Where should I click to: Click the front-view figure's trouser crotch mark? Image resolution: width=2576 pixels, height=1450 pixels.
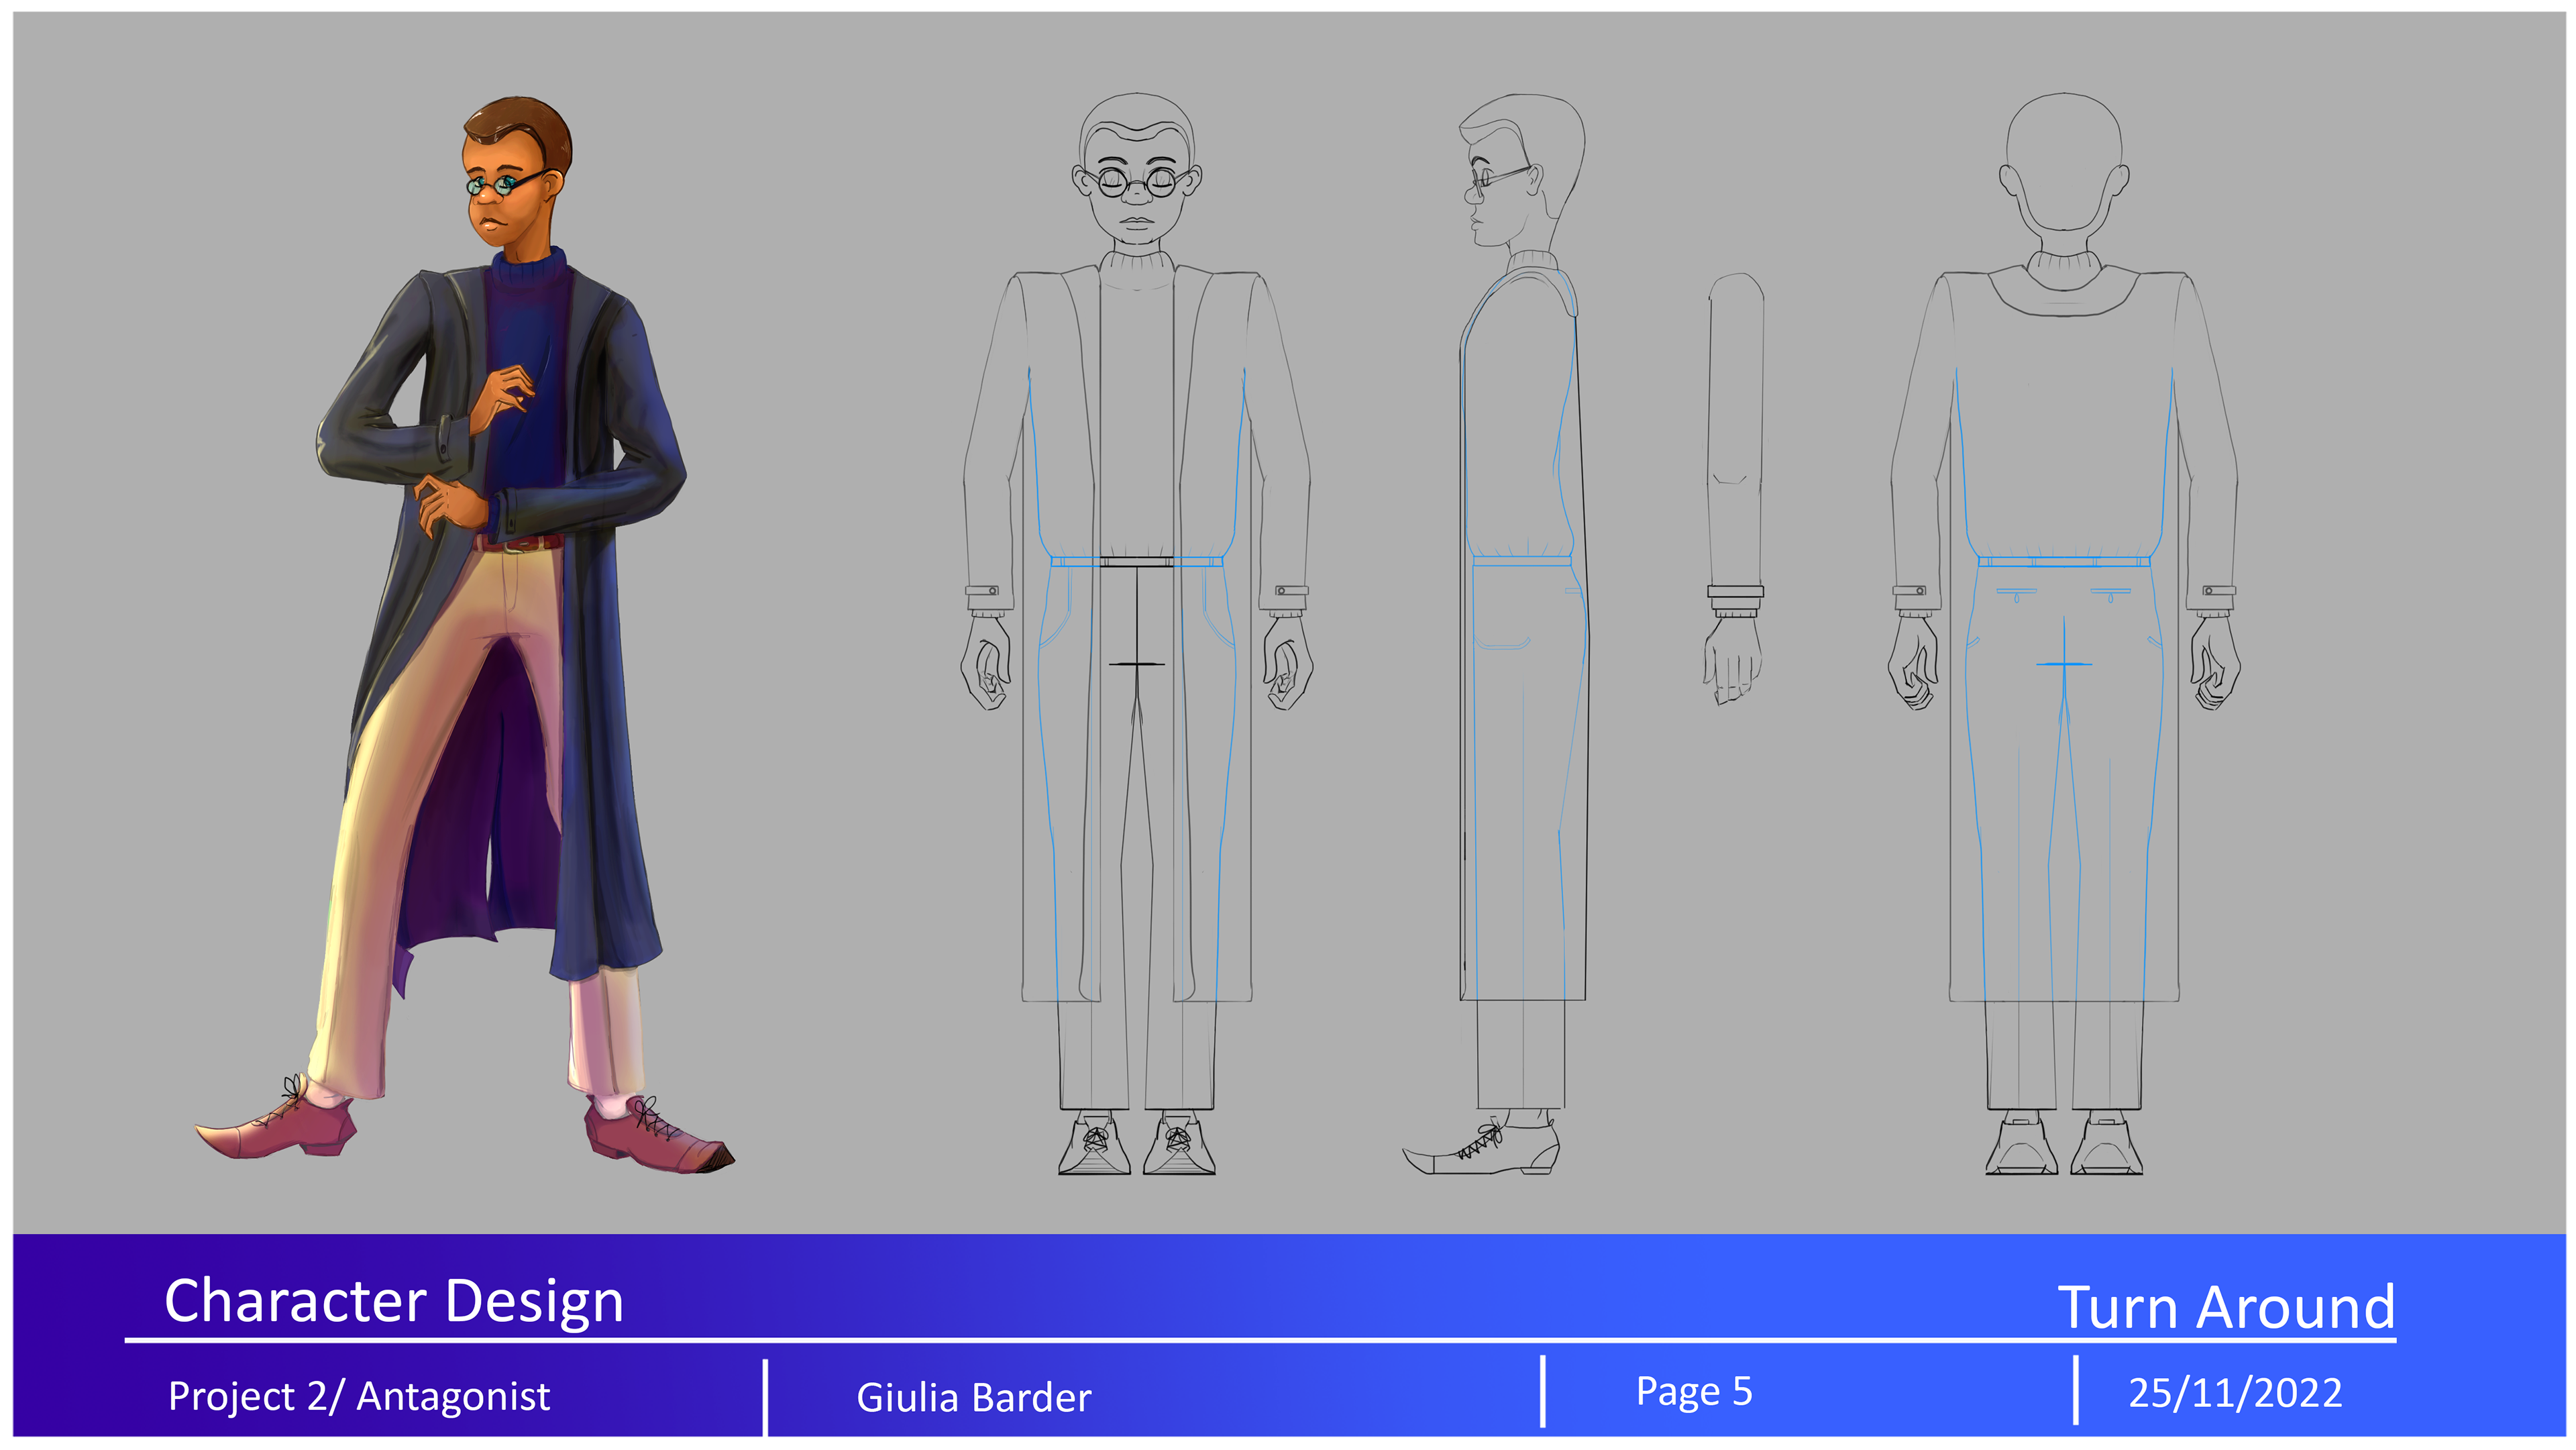point(1137,663)
